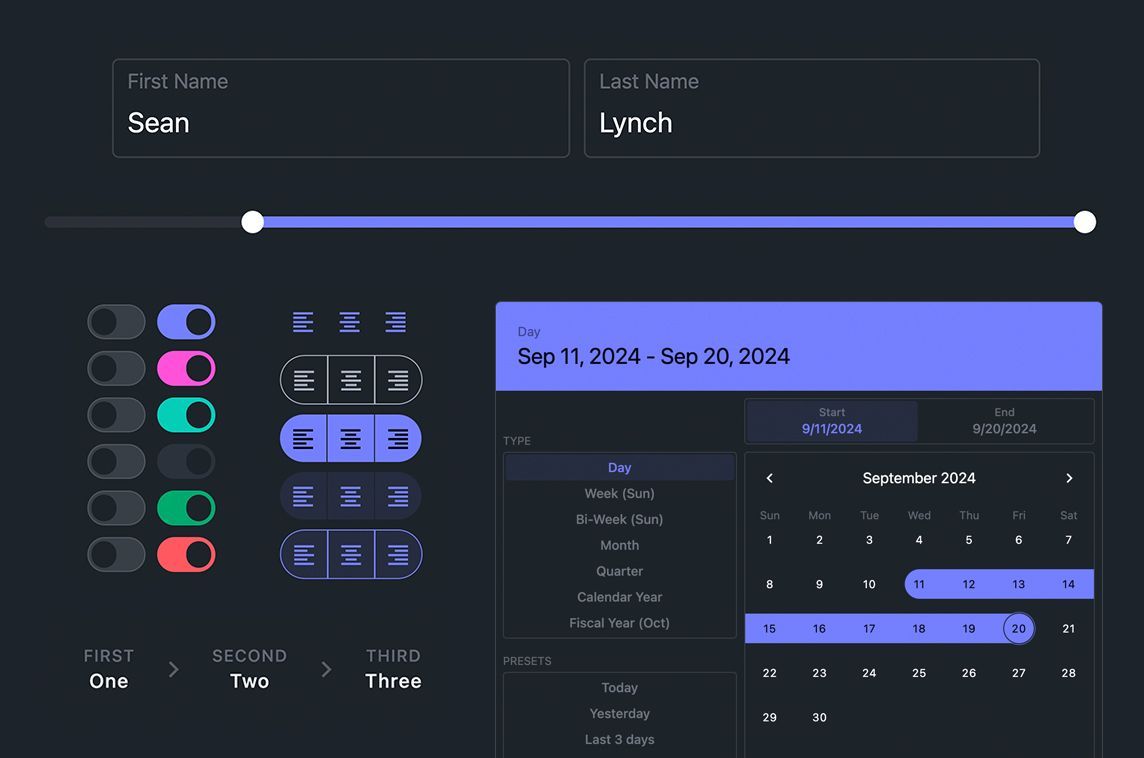Select the left-align icon in the dimmed segmented group
Viewport: 1144px width, 758px height.
[304, 496]
